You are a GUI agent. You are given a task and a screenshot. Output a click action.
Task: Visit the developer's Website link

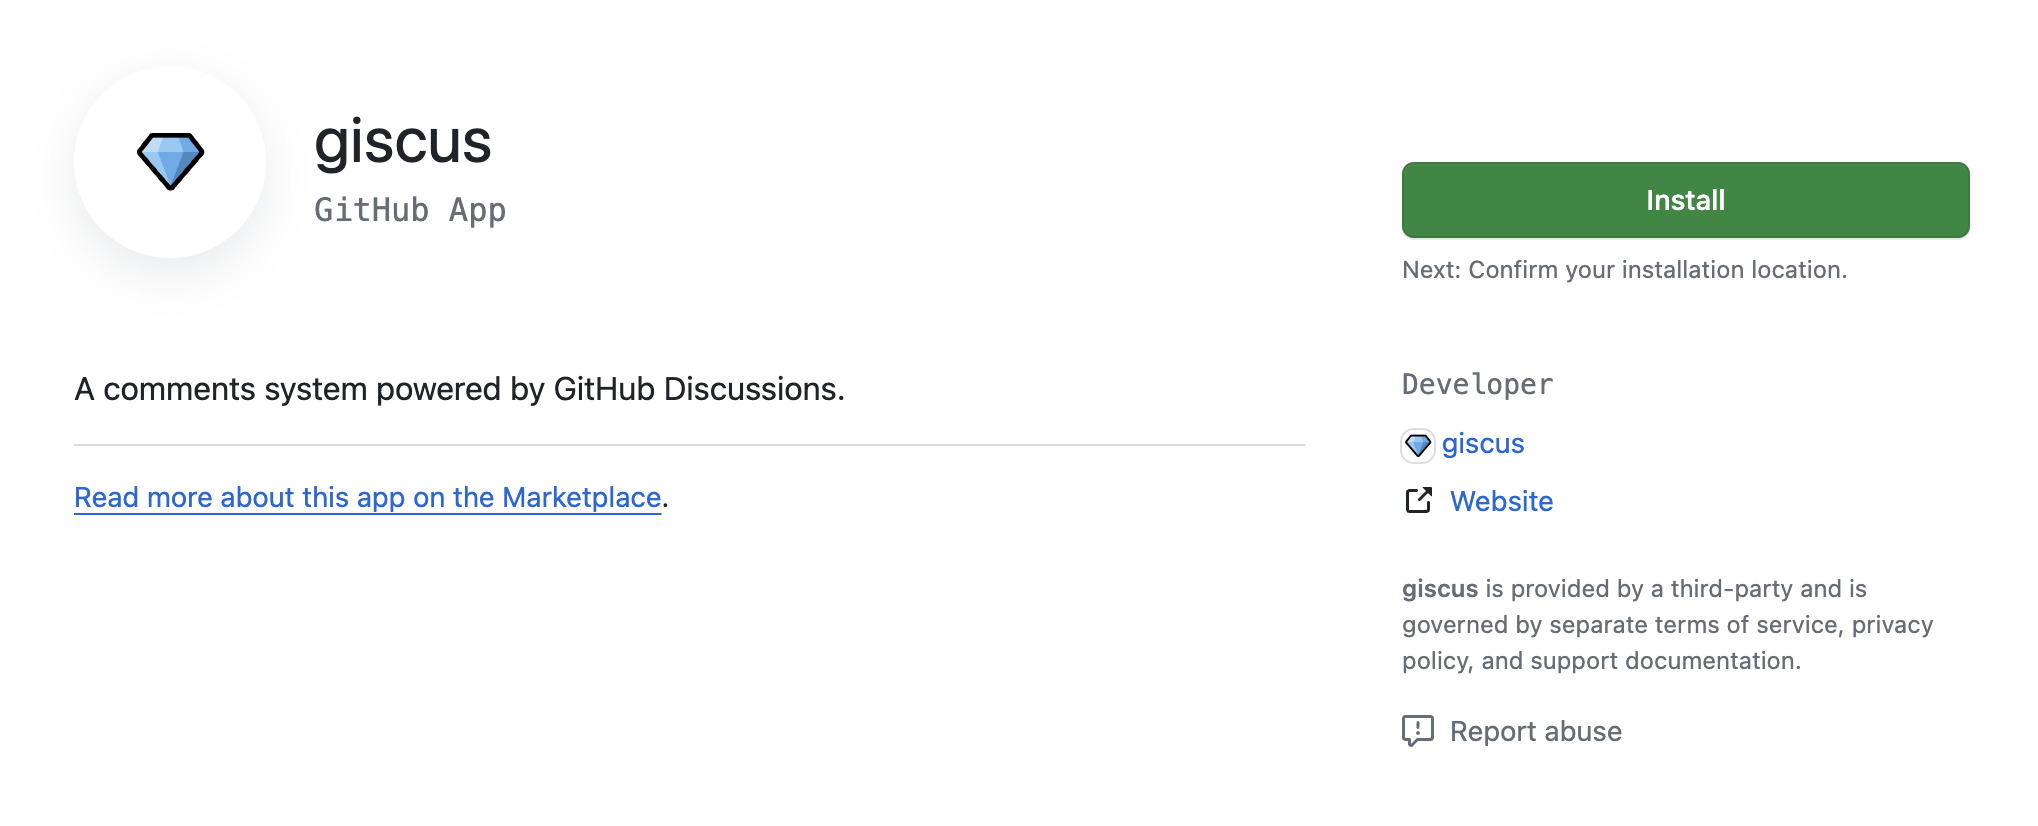1501,501
